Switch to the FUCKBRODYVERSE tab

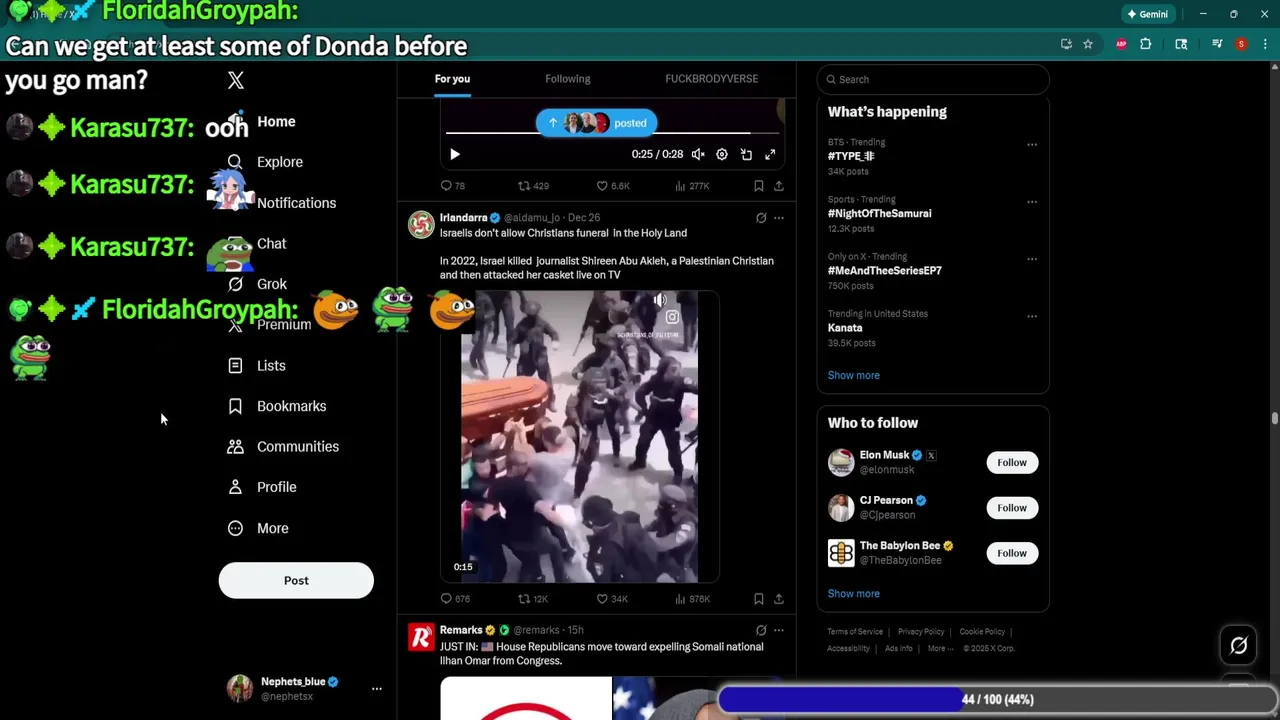[712, 79]
